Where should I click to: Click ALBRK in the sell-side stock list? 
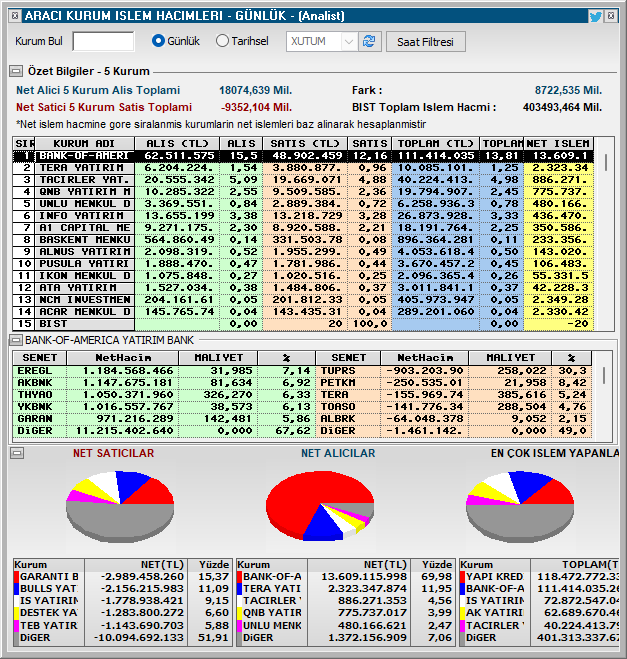tap(338, 419)
